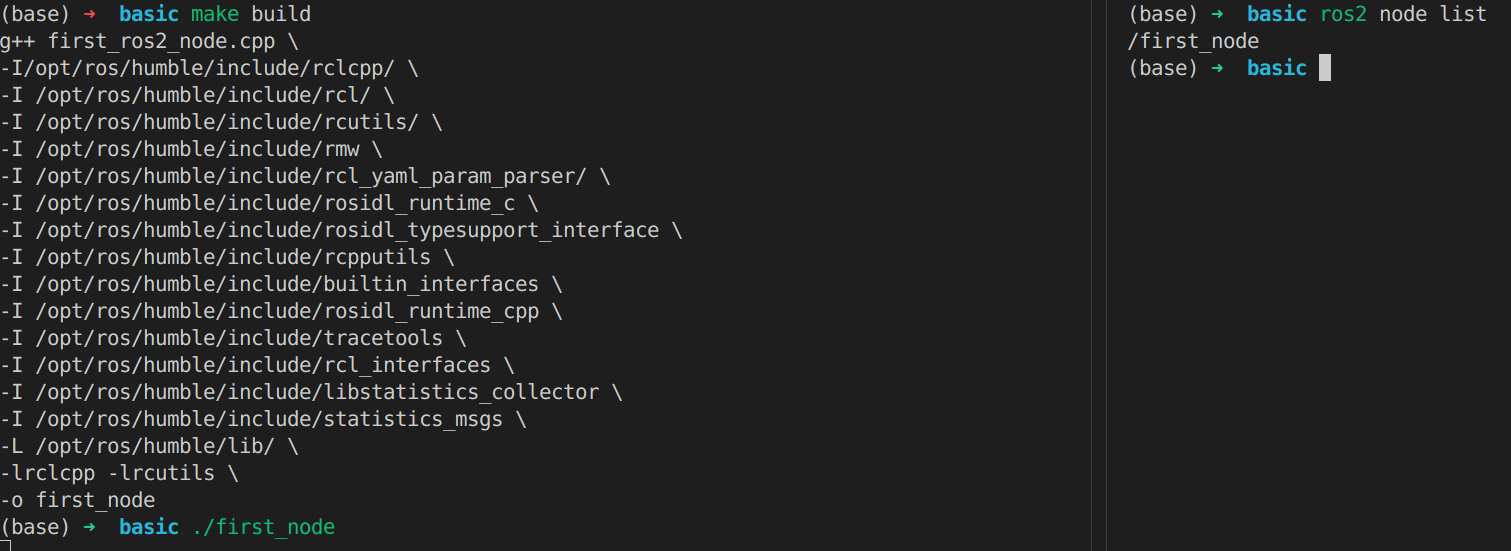Click the "ros2 node list" command text
Screen dimensions: 1511x551
pos(1402,15)
